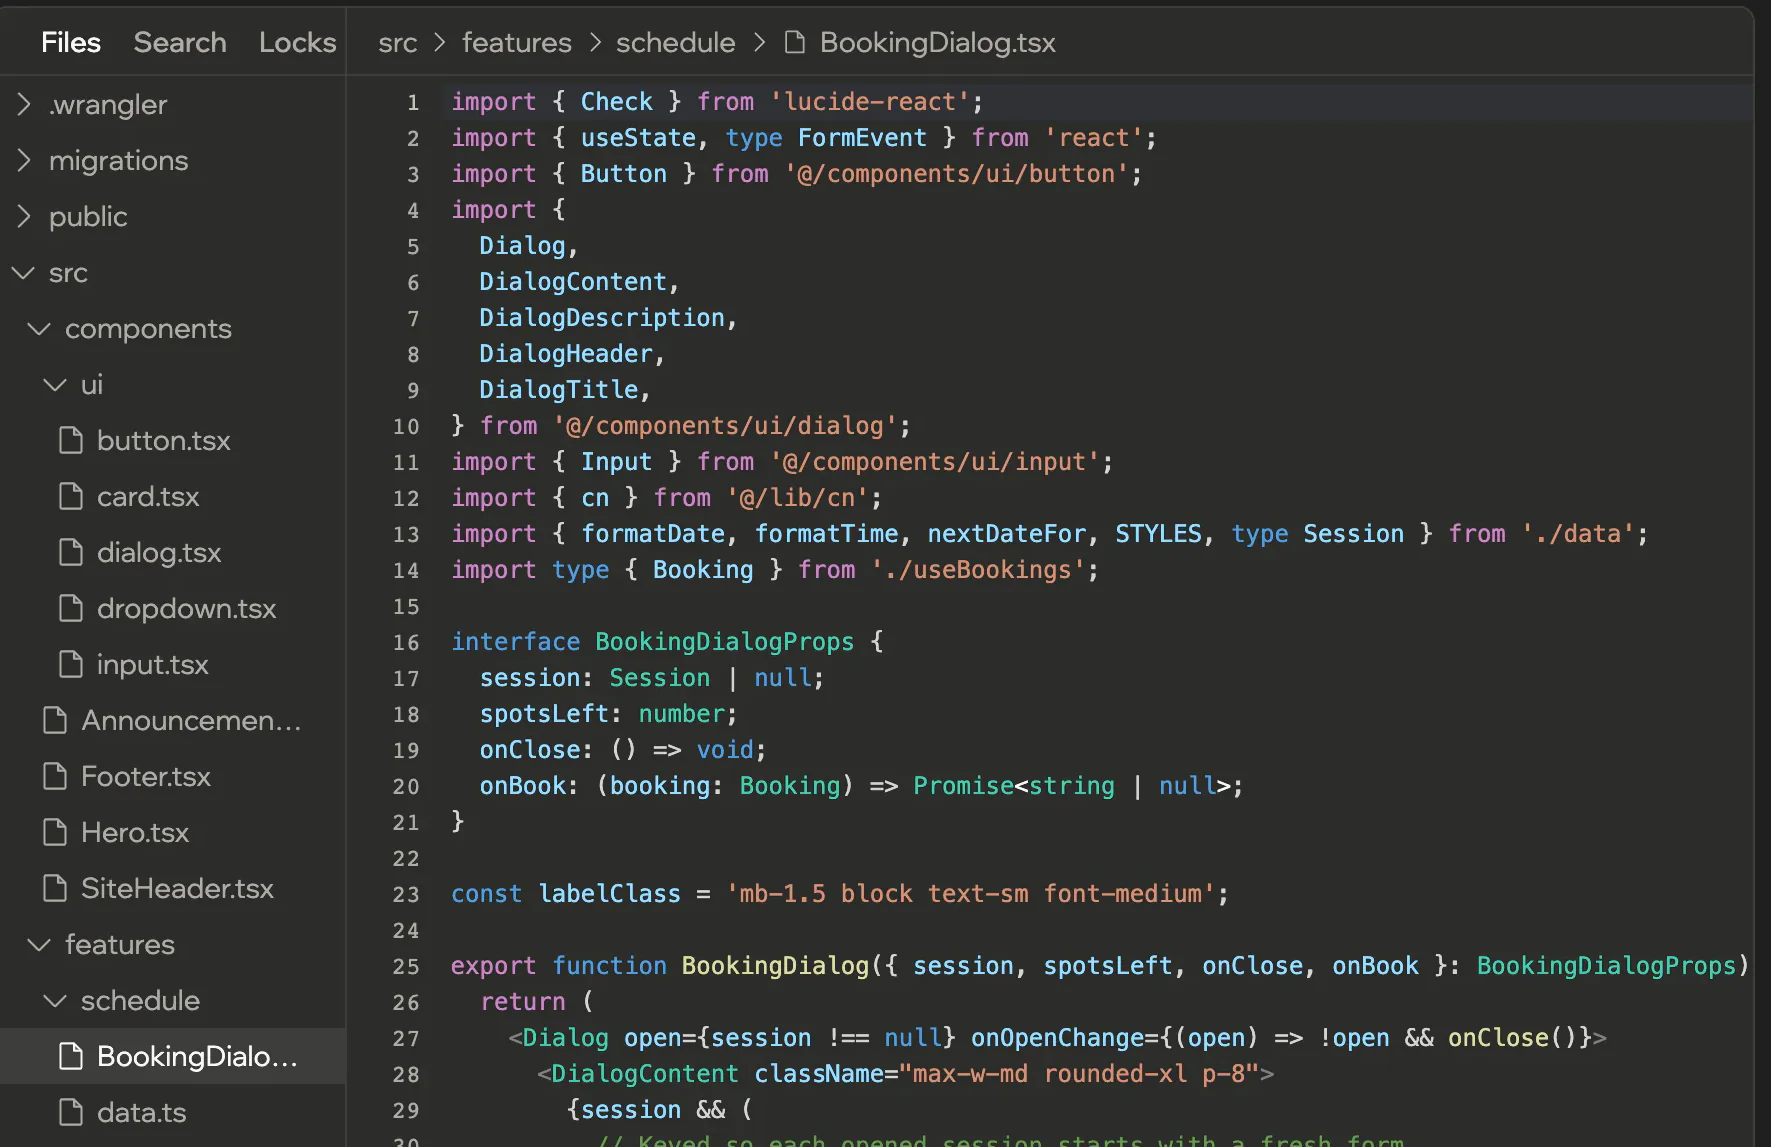Open the Search tab
1771x1147 pixels.
[x=180, y=42]
